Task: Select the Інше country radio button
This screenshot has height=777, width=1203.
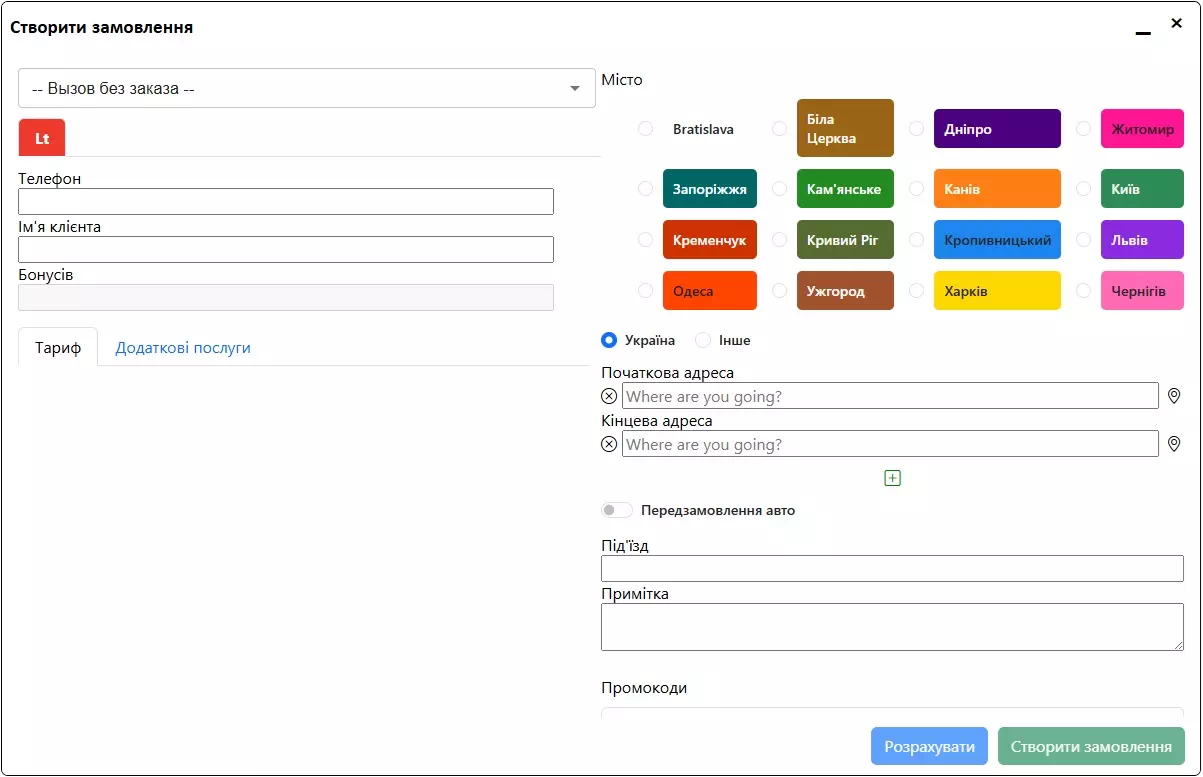Action: pyautogui.click(x=703, y=341)
